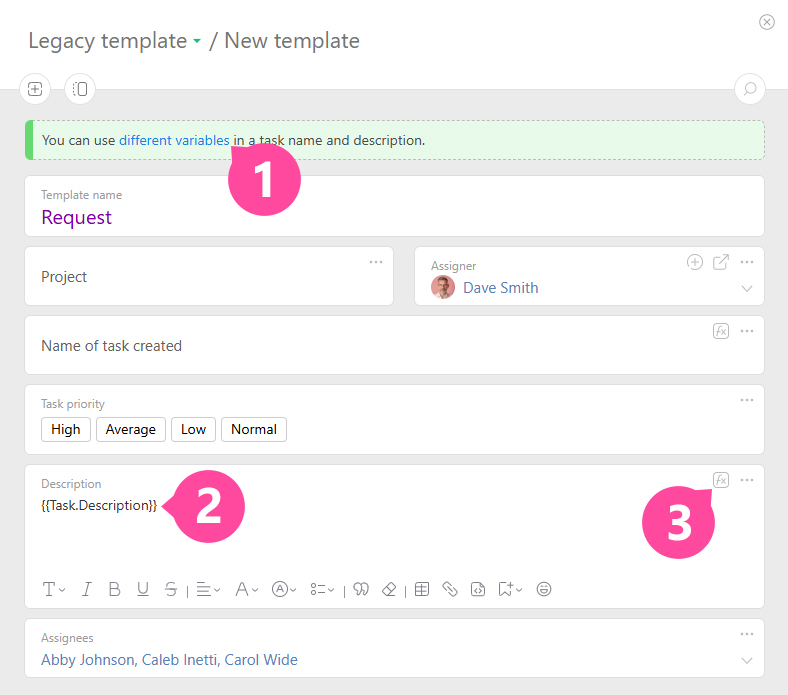Toggle bold formatting in the description toolbar
Viewport: 788px width, 695px height.
click(x=114, y=589)
